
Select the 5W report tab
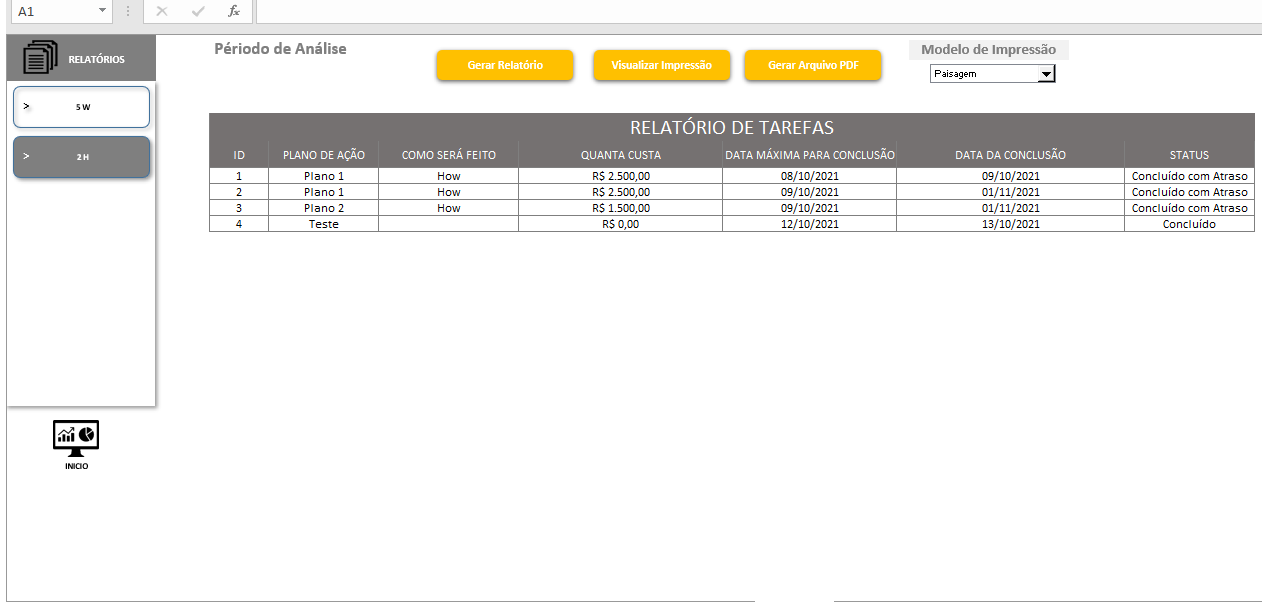click(x=82, y=107)
